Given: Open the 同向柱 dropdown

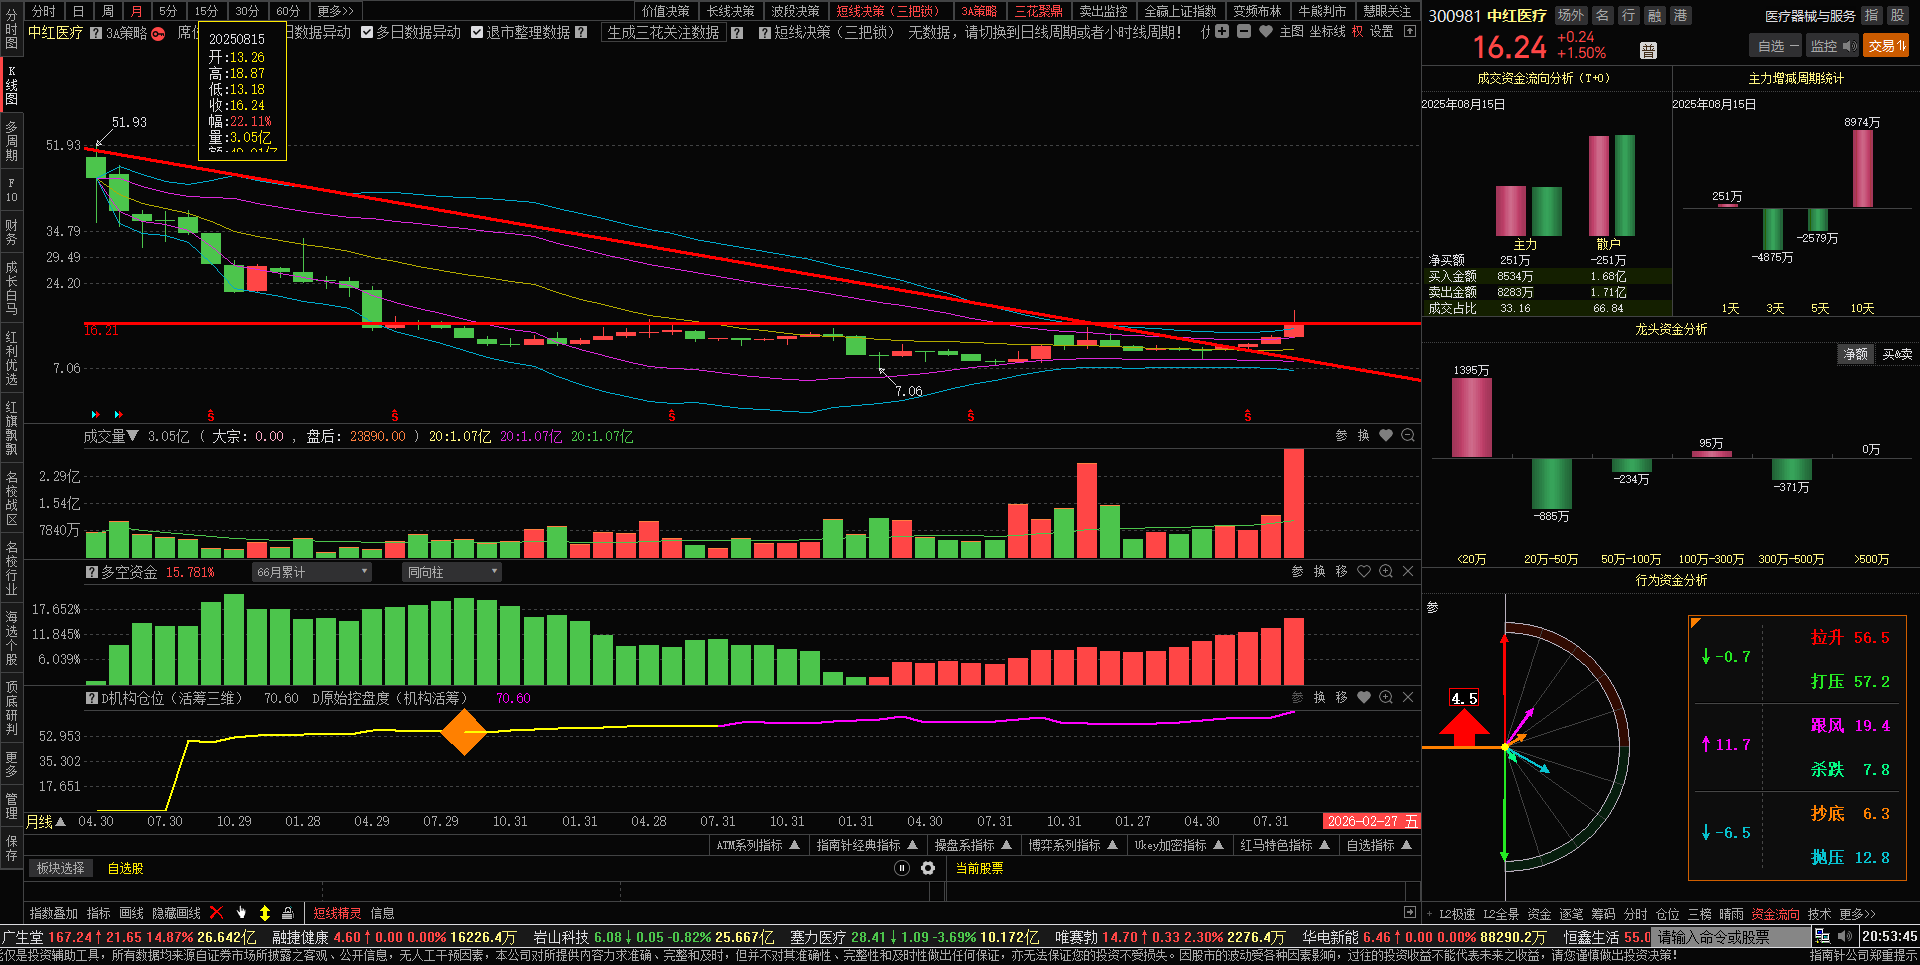Looking at the screenshot, I should pos(452,572).
